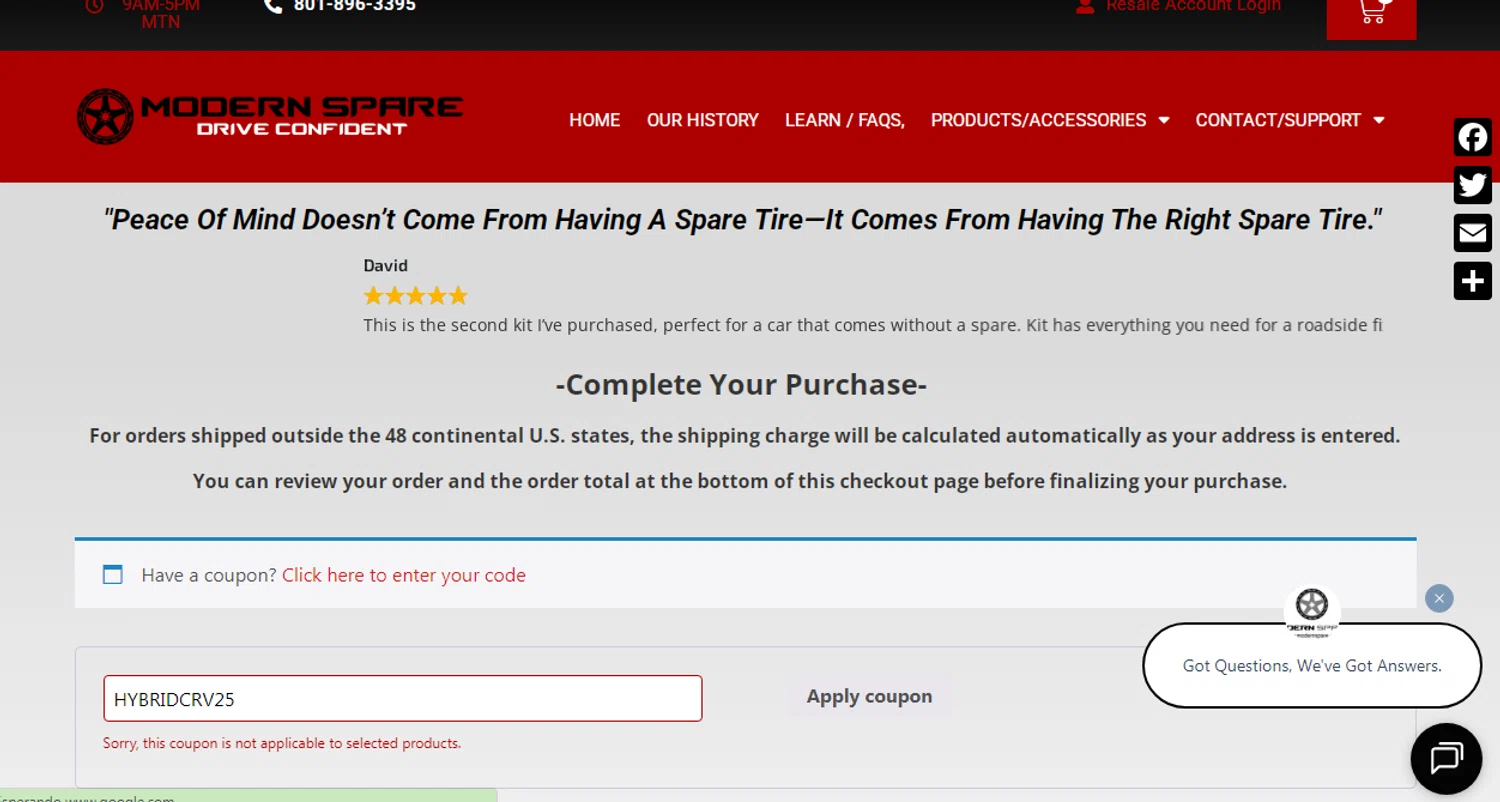Screen dimensions: 1500x802
Task: Click the 48 continental U.S. states shipping notice
Action: (745, 436)
